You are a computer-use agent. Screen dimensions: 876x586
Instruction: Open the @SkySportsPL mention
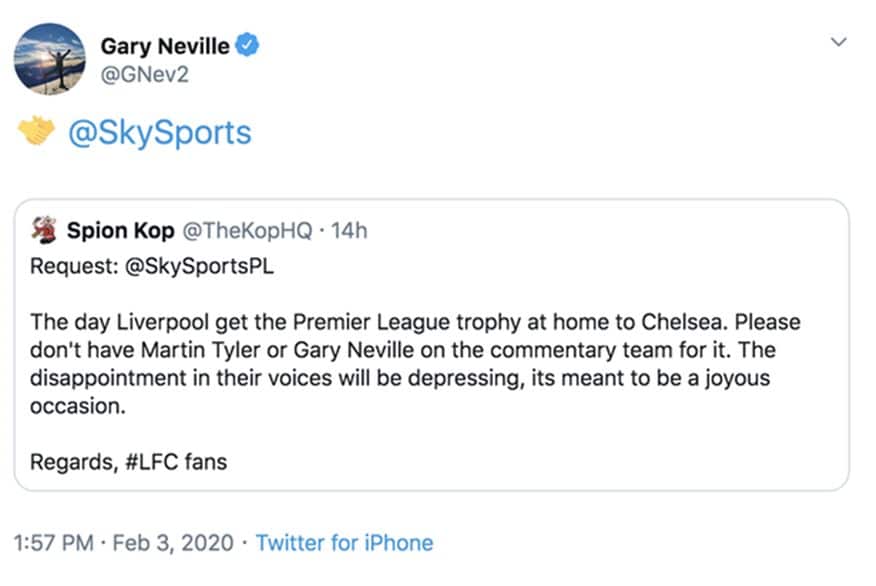pos(199,266)
